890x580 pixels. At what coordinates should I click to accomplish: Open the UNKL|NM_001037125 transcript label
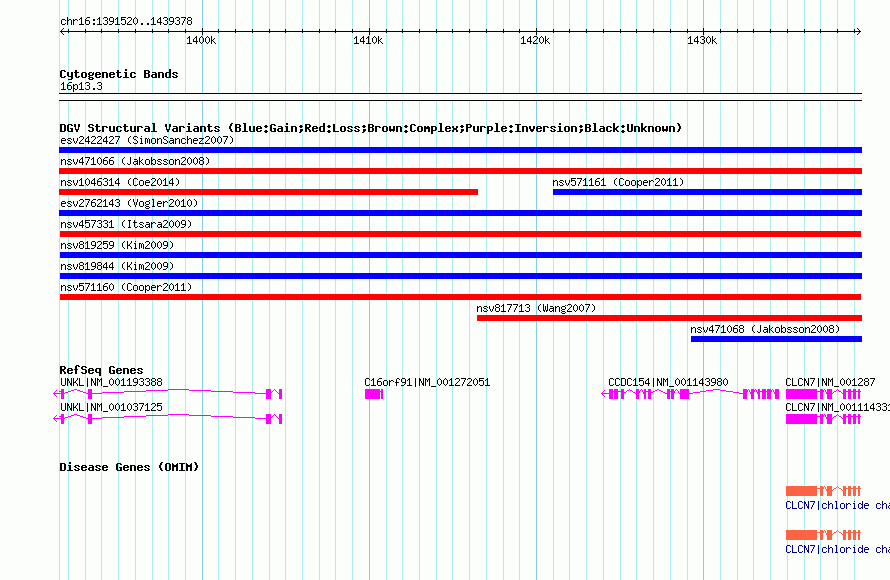click(111, 407)
